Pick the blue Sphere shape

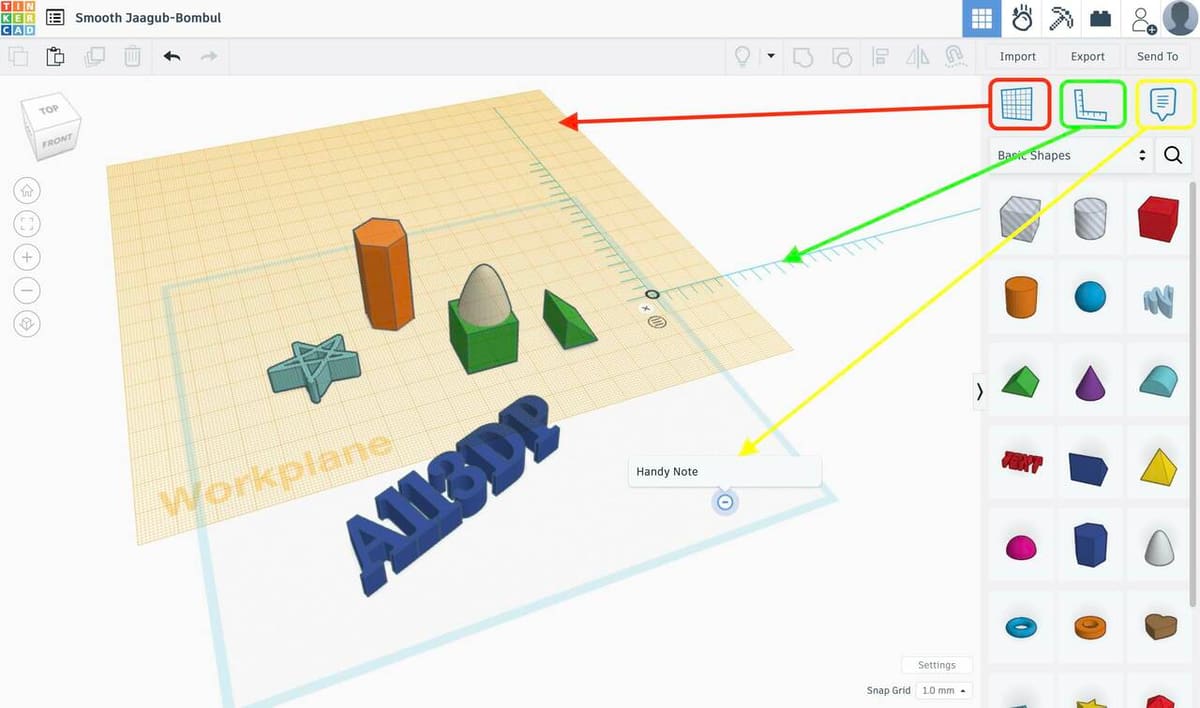pos(1090,297)
